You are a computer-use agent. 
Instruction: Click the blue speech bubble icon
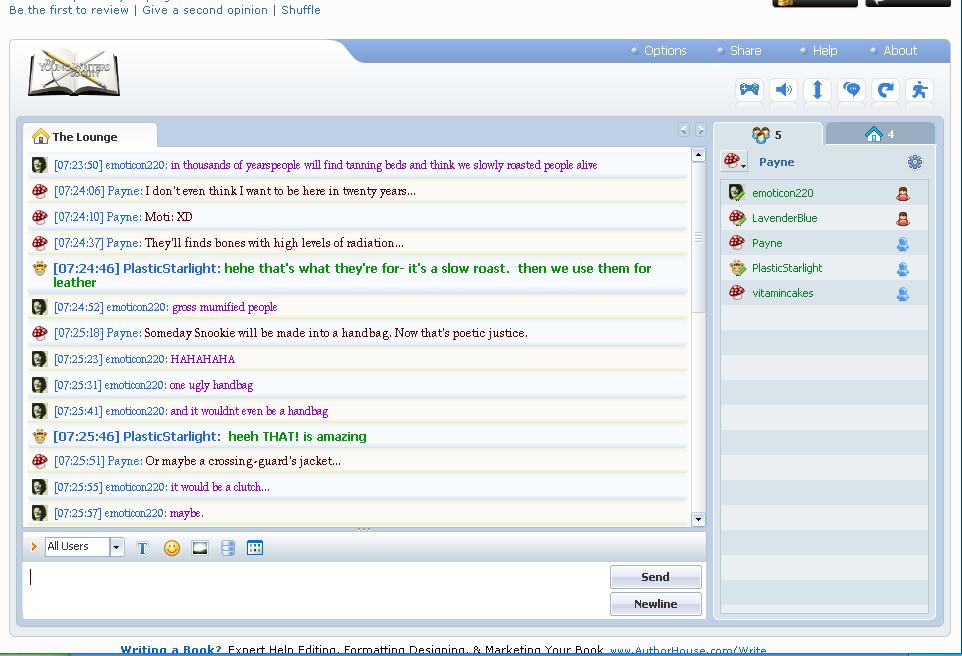click(852, 90)
